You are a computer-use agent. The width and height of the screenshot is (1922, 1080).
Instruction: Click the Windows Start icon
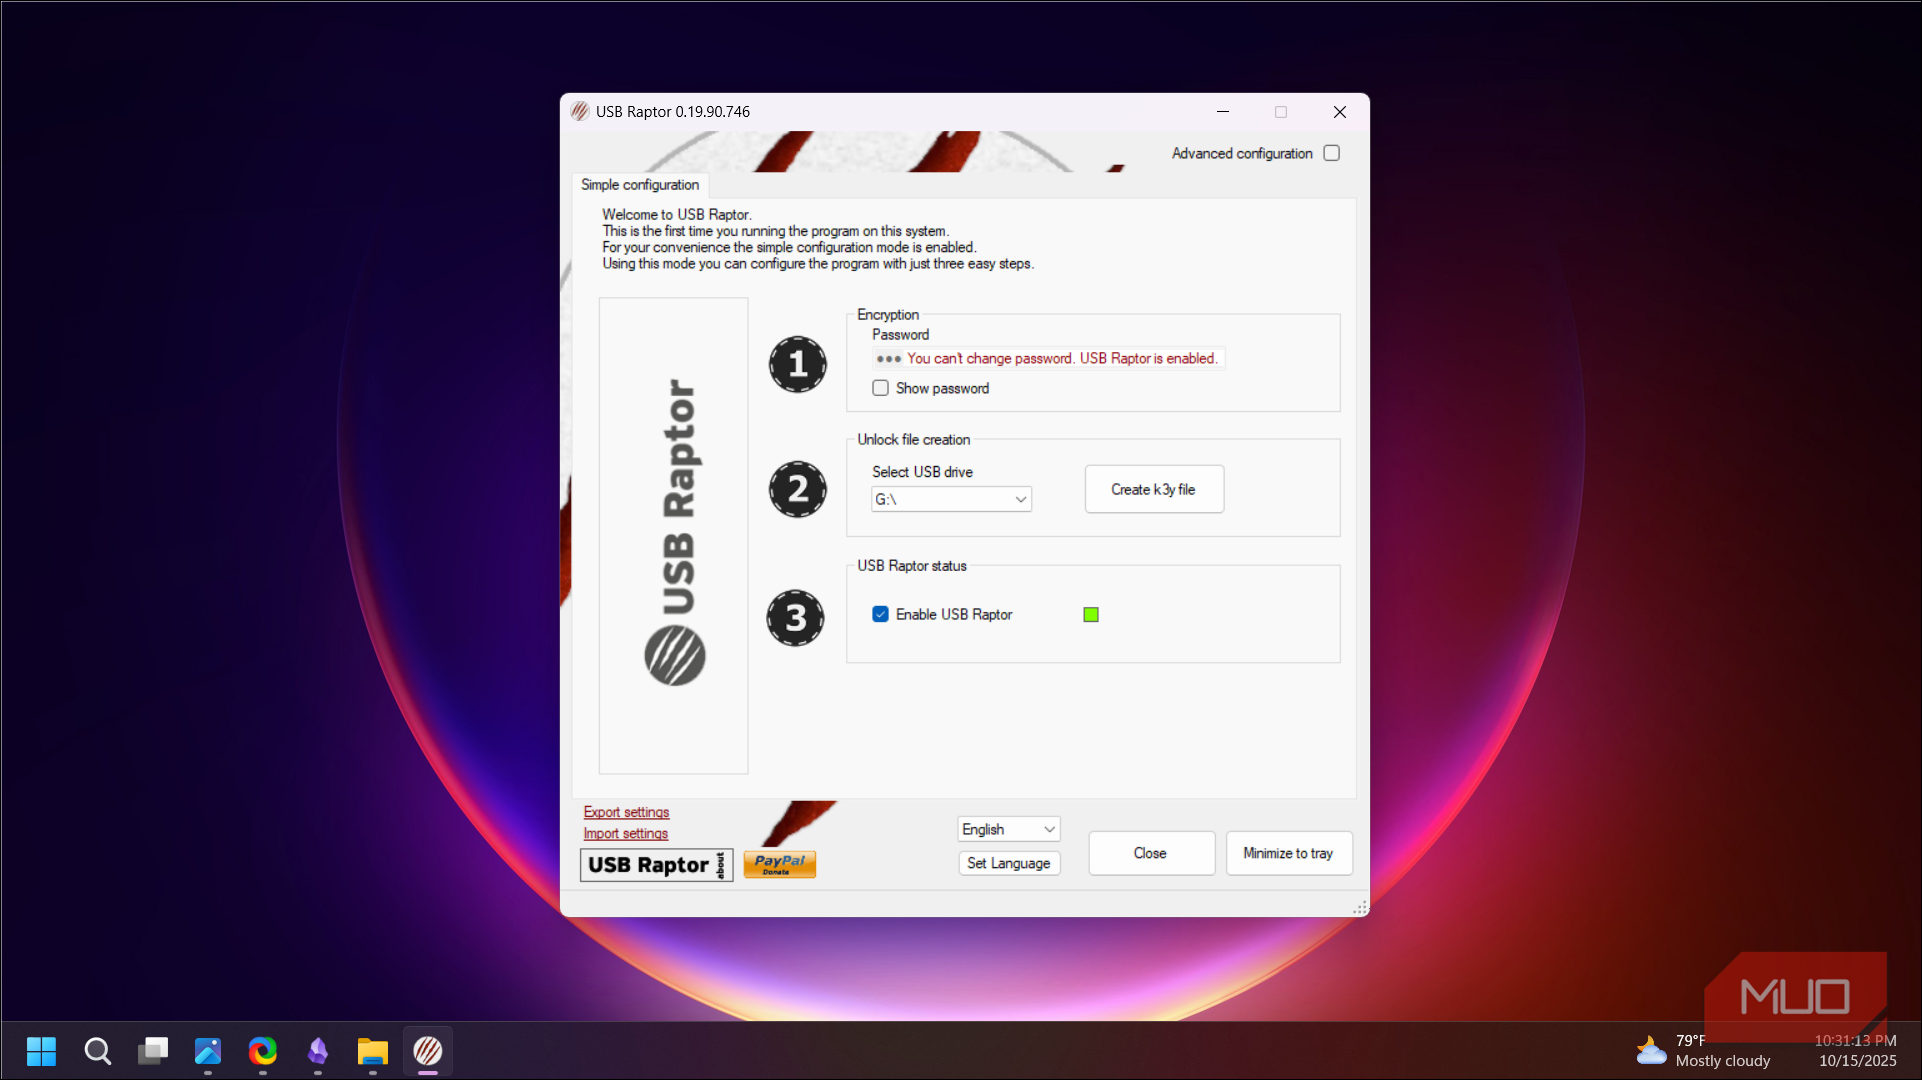(x=41, y=1051)
